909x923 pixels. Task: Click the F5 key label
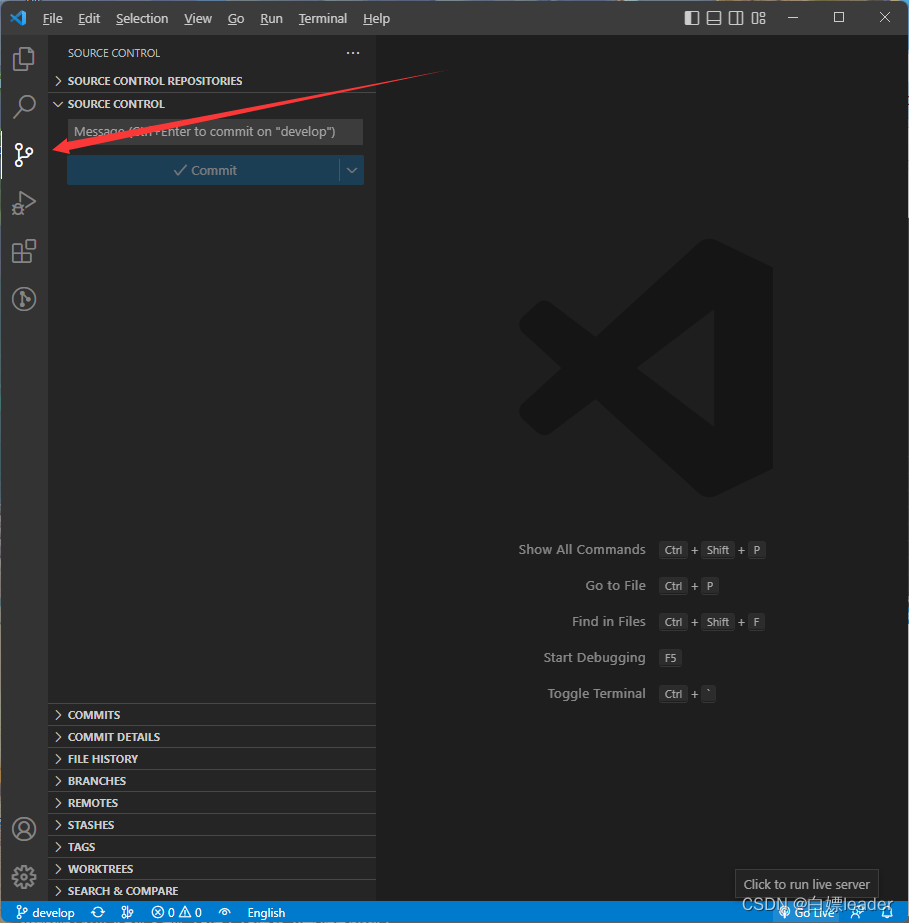(x=671, y=658)
